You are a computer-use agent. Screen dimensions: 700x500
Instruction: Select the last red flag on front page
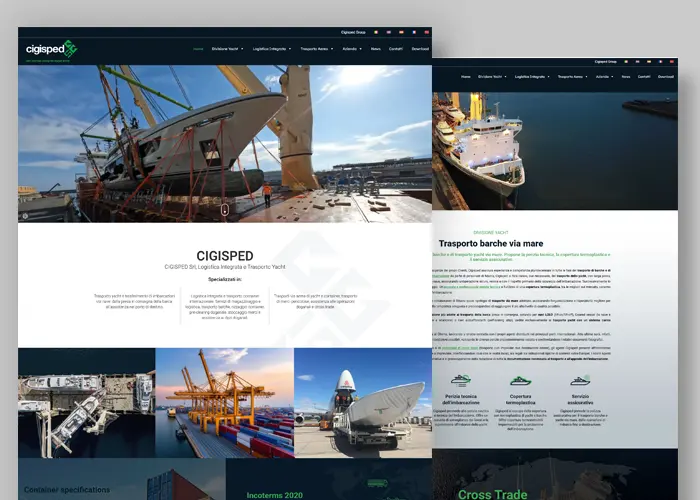point(426,32)
